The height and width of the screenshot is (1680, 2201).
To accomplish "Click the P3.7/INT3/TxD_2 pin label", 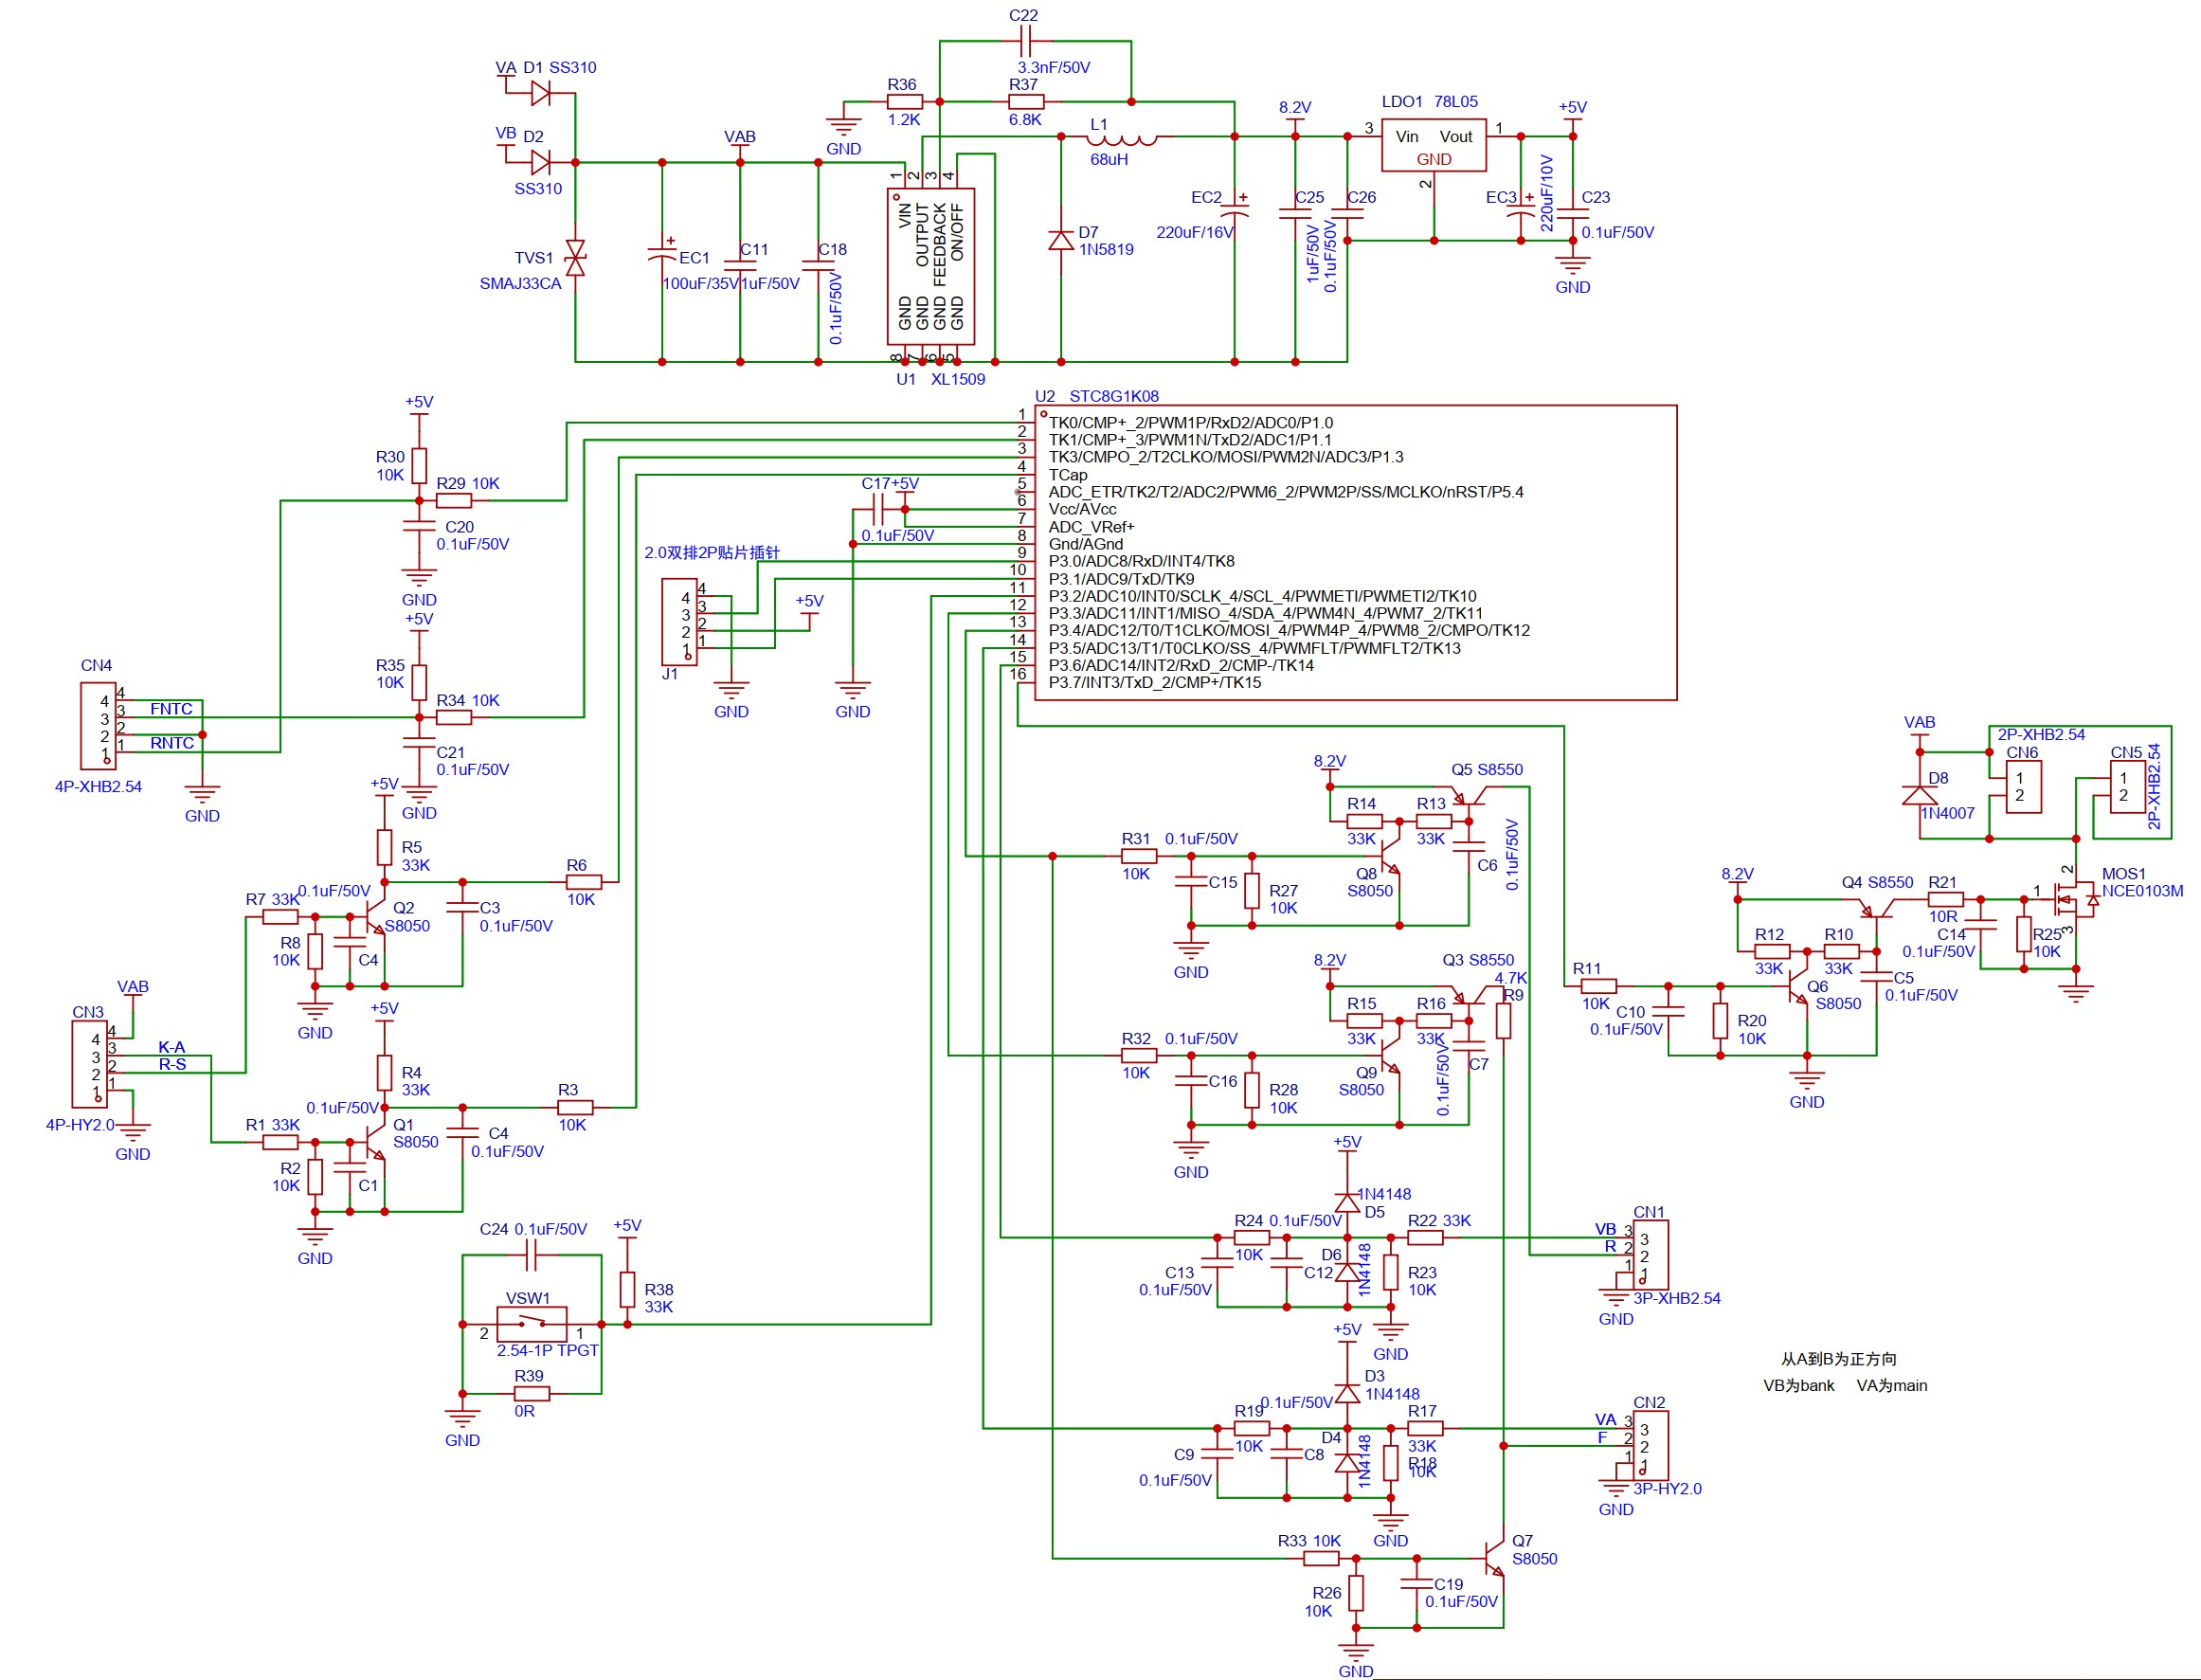I will [1154, 683].
